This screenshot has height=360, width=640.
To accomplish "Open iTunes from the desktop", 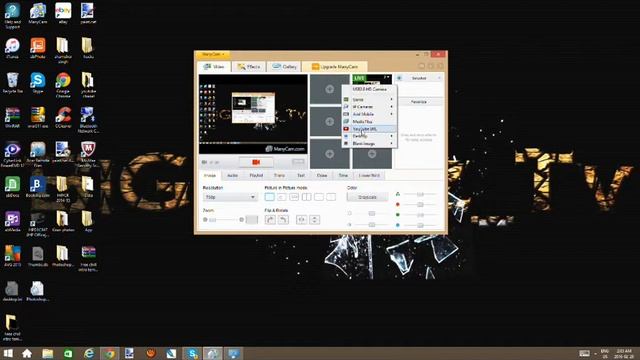I will 12,49.
